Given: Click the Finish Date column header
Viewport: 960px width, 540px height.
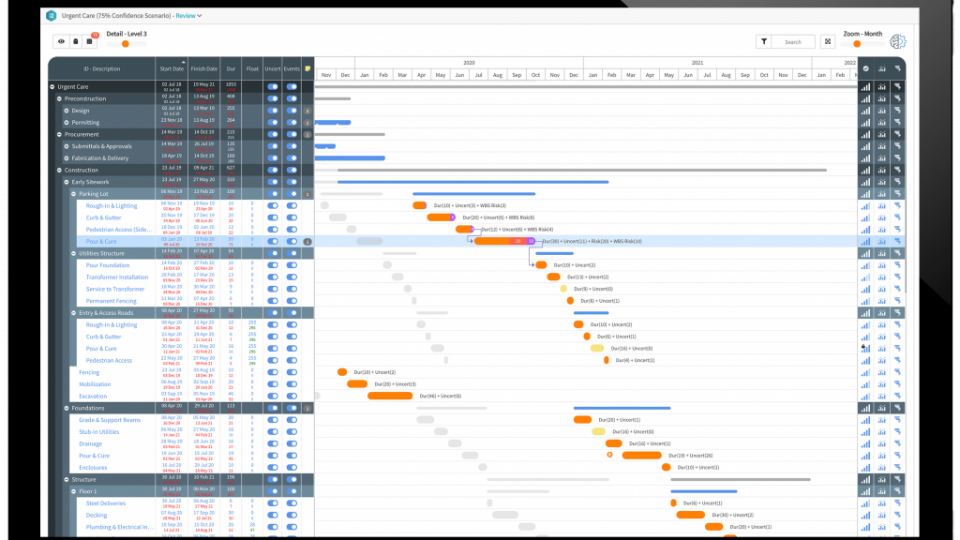Looking at the screenshot, I should pos(204,69).
